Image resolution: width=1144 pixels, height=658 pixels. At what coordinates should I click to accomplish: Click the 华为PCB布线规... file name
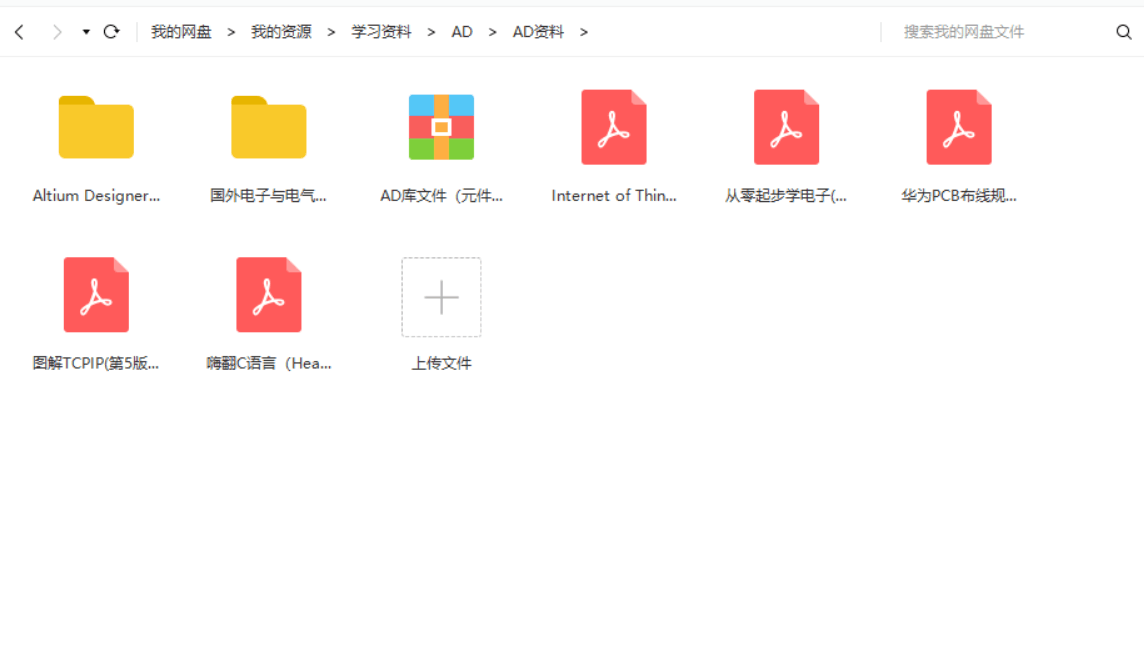click(x=959, y=196)
